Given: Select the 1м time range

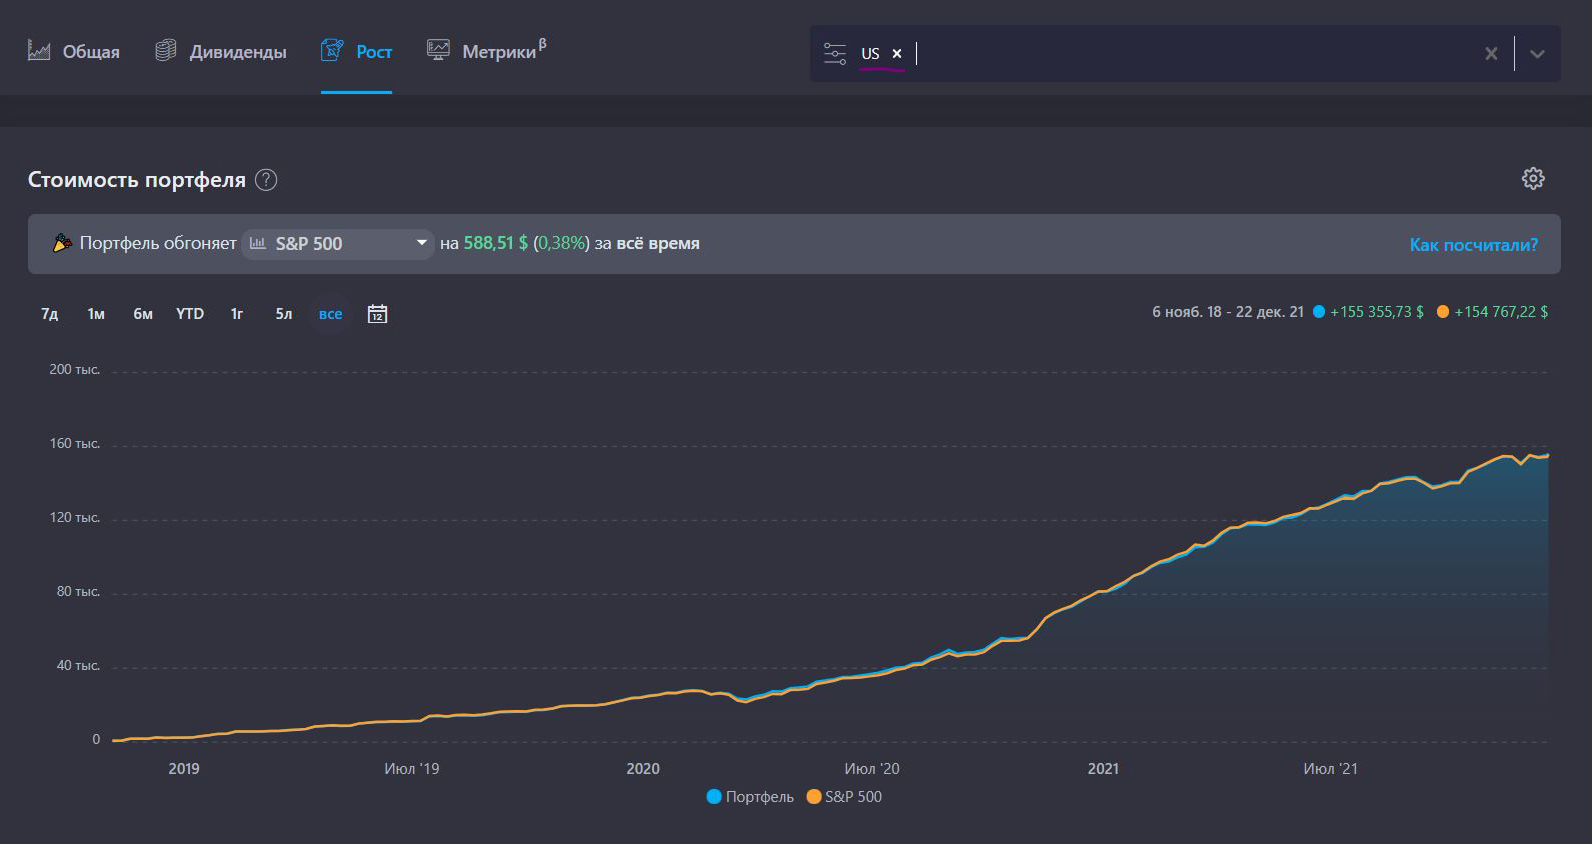Looking at the screenshot, I should coord(96,314).
